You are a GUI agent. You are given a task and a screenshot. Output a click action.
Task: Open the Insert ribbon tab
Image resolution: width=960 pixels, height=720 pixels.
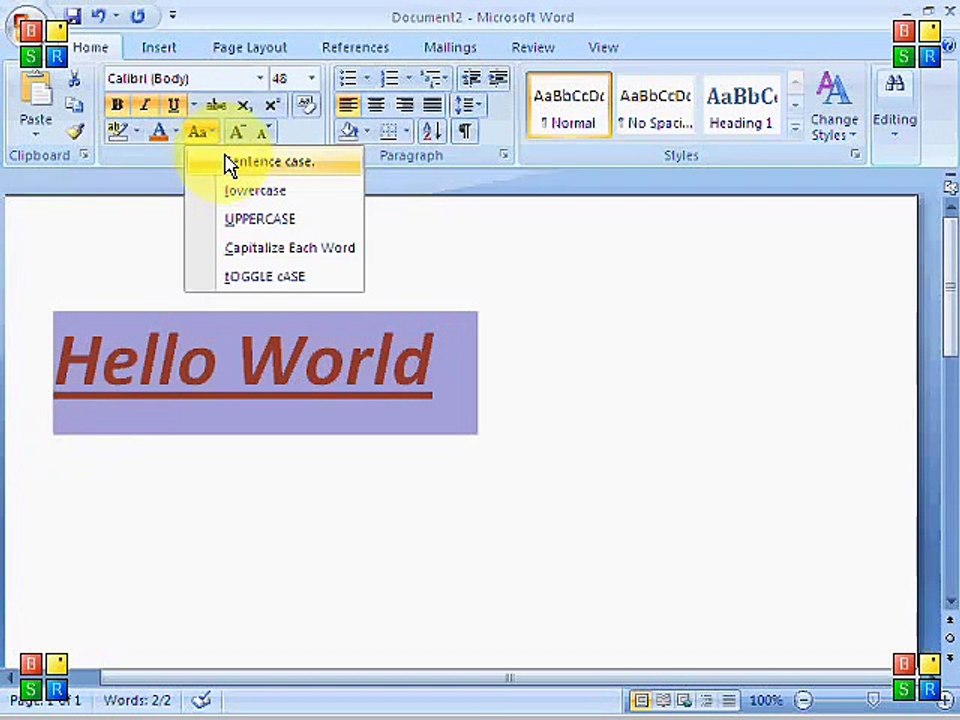coord(159,47)
